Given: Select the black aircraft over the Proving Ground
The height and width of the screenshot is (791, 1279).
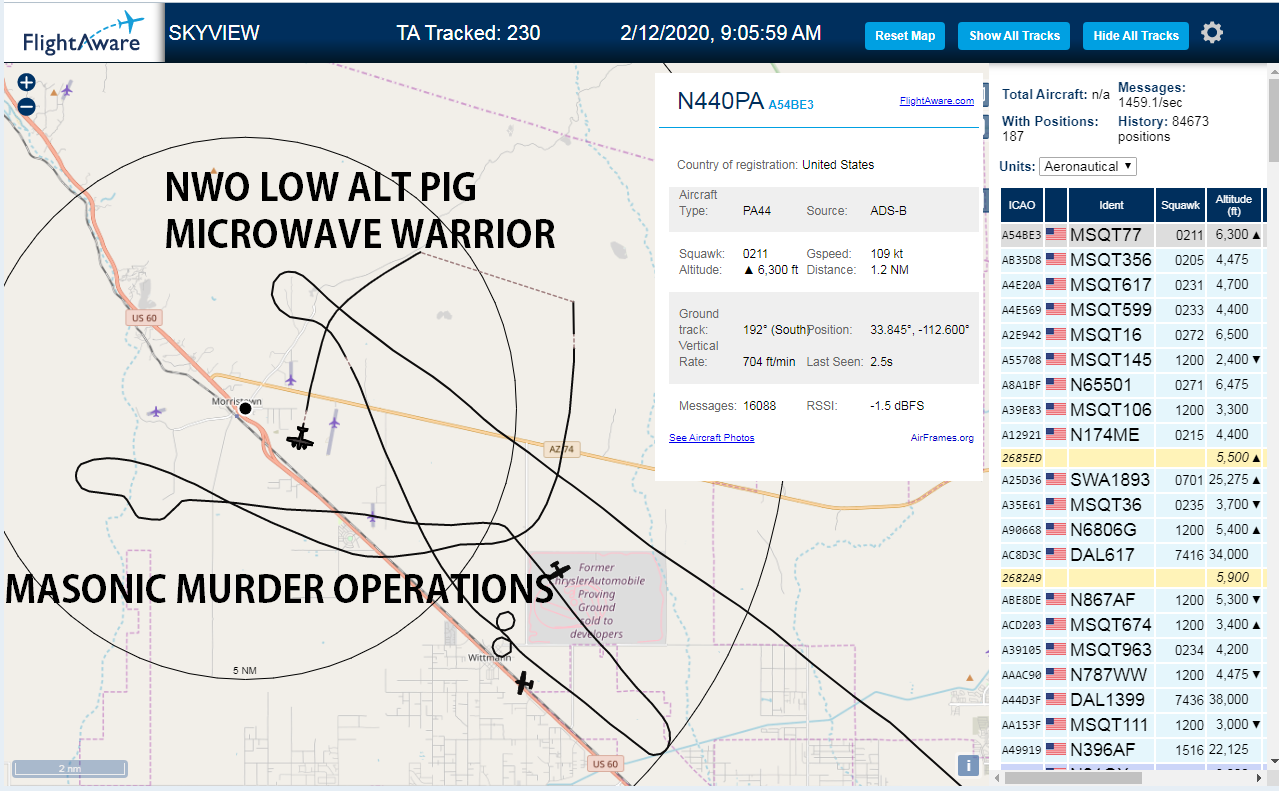Looking at the screenshot, I should point(560,571).
